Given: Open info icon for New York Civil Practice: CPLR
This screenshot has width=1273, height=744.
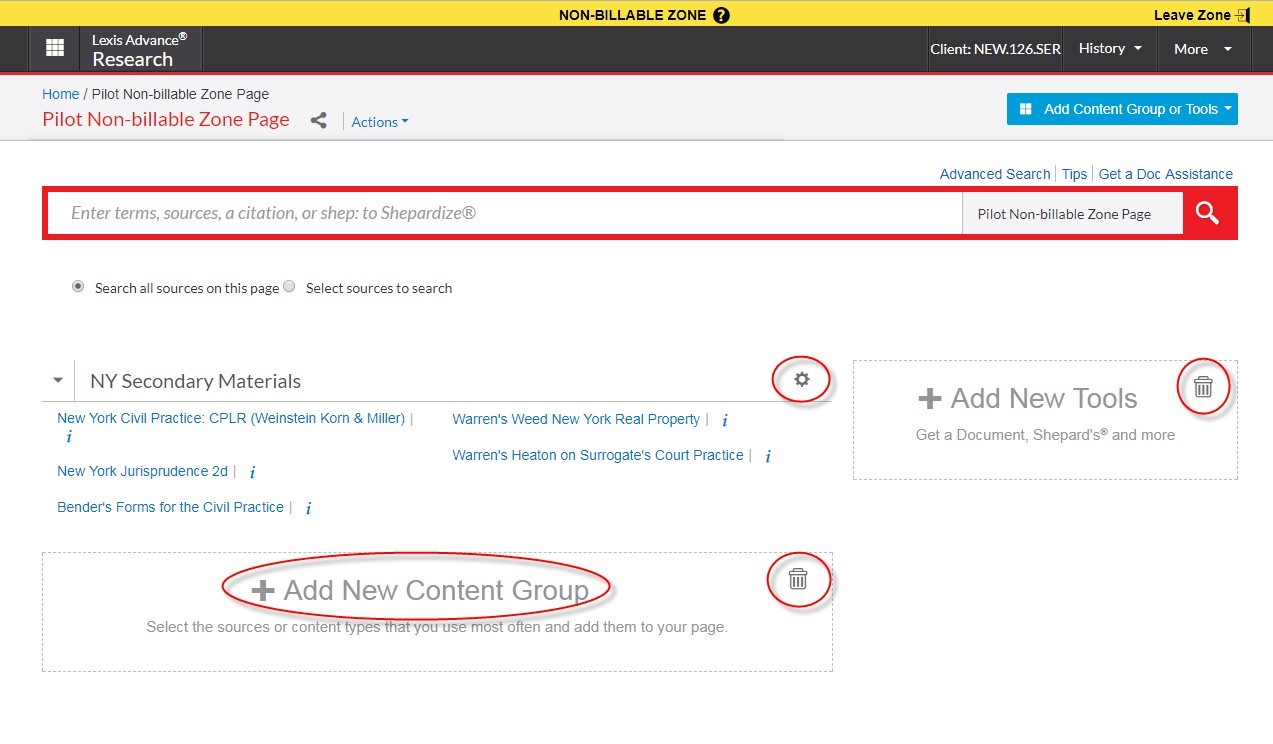Looking at the screenshot, I should click(69, 438).
